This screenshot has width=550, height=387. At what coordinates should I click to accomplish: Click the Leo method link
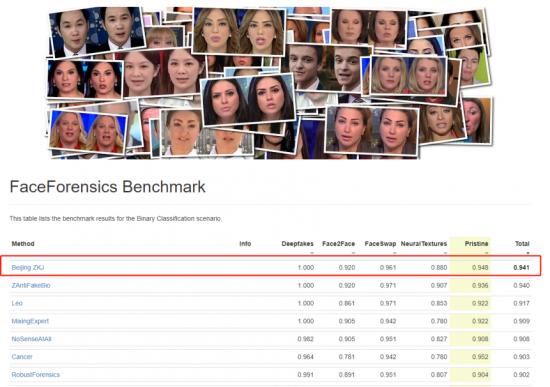pos(17,303)
